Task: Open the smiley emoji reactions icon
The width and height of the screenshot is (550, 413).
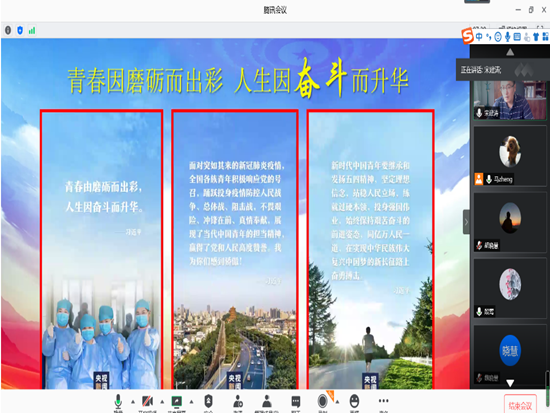Action: (x=354, y=401)
